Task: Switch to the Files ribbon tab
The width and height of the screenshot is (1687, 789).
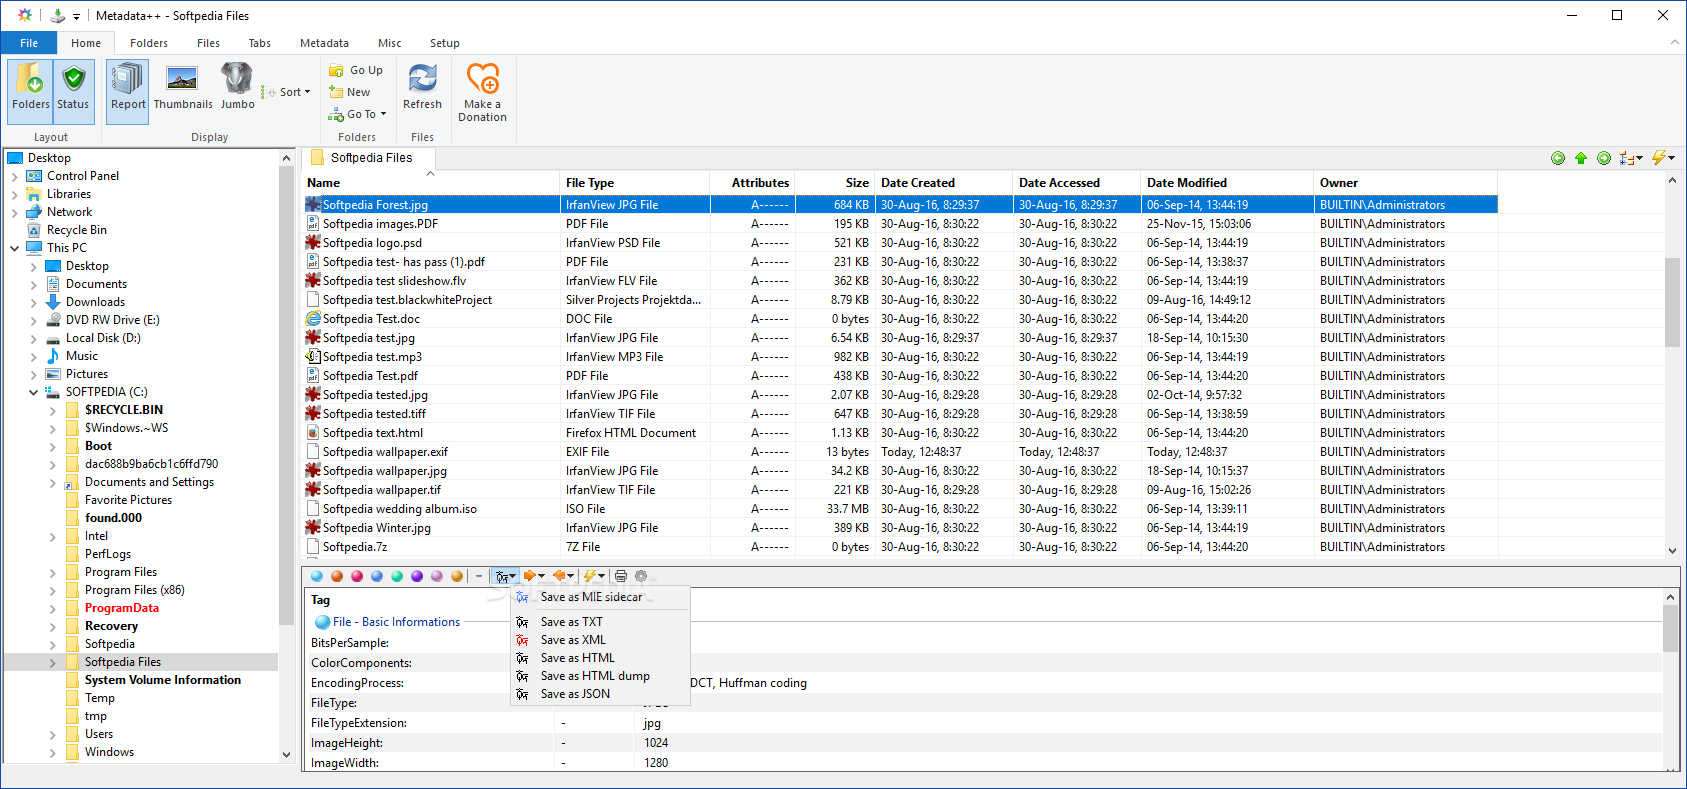Action: [208, 43]
